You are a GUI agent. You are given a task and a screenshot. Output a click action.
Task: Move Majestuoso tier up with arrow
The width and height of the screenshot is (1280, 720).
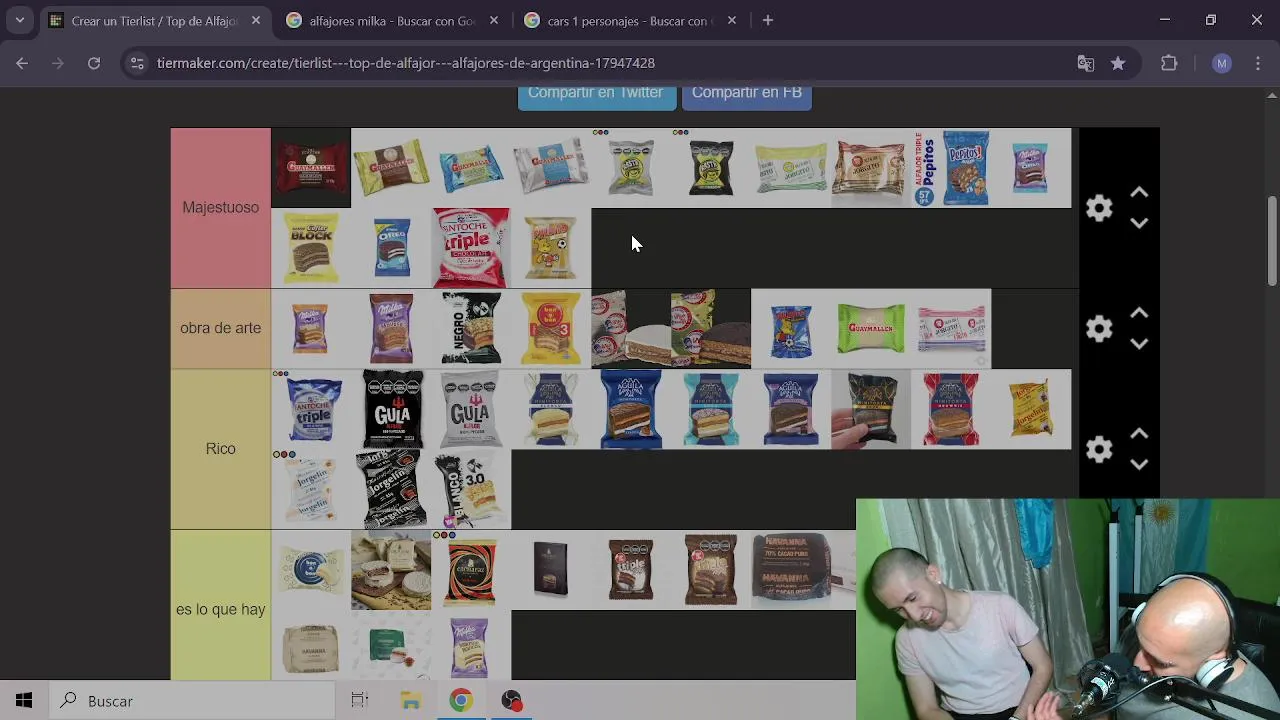click(1139, 192)
